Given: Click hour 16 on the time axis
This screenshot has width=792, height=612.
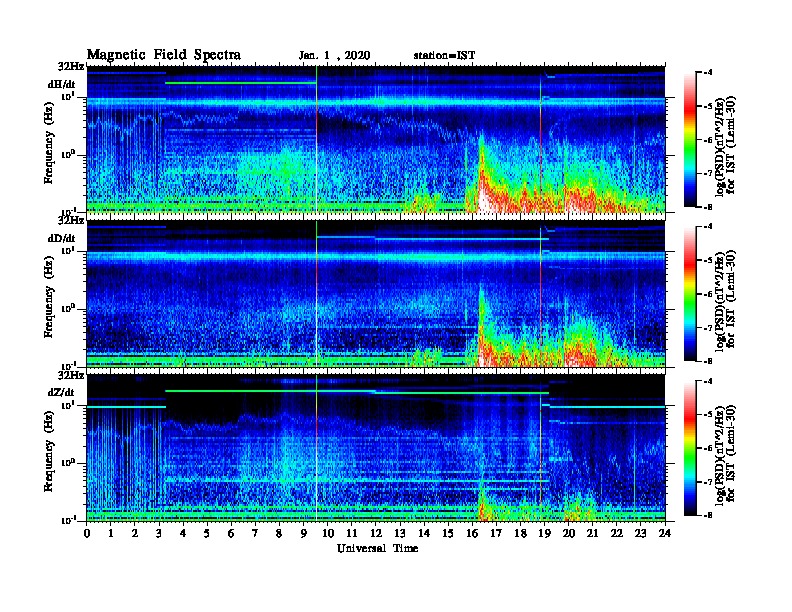Looking at the screenshot, I should (472, 533).
